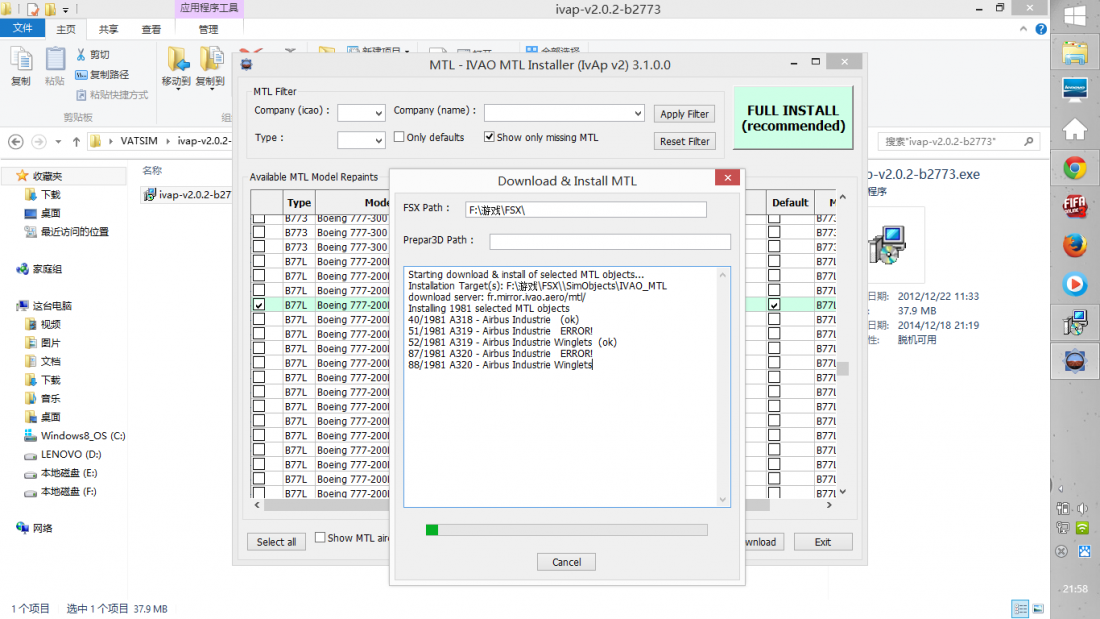Screen dimensions: 1100x619
Task: Switch to the 主页 (Home) ribbon tab
Action: [66, 29]
